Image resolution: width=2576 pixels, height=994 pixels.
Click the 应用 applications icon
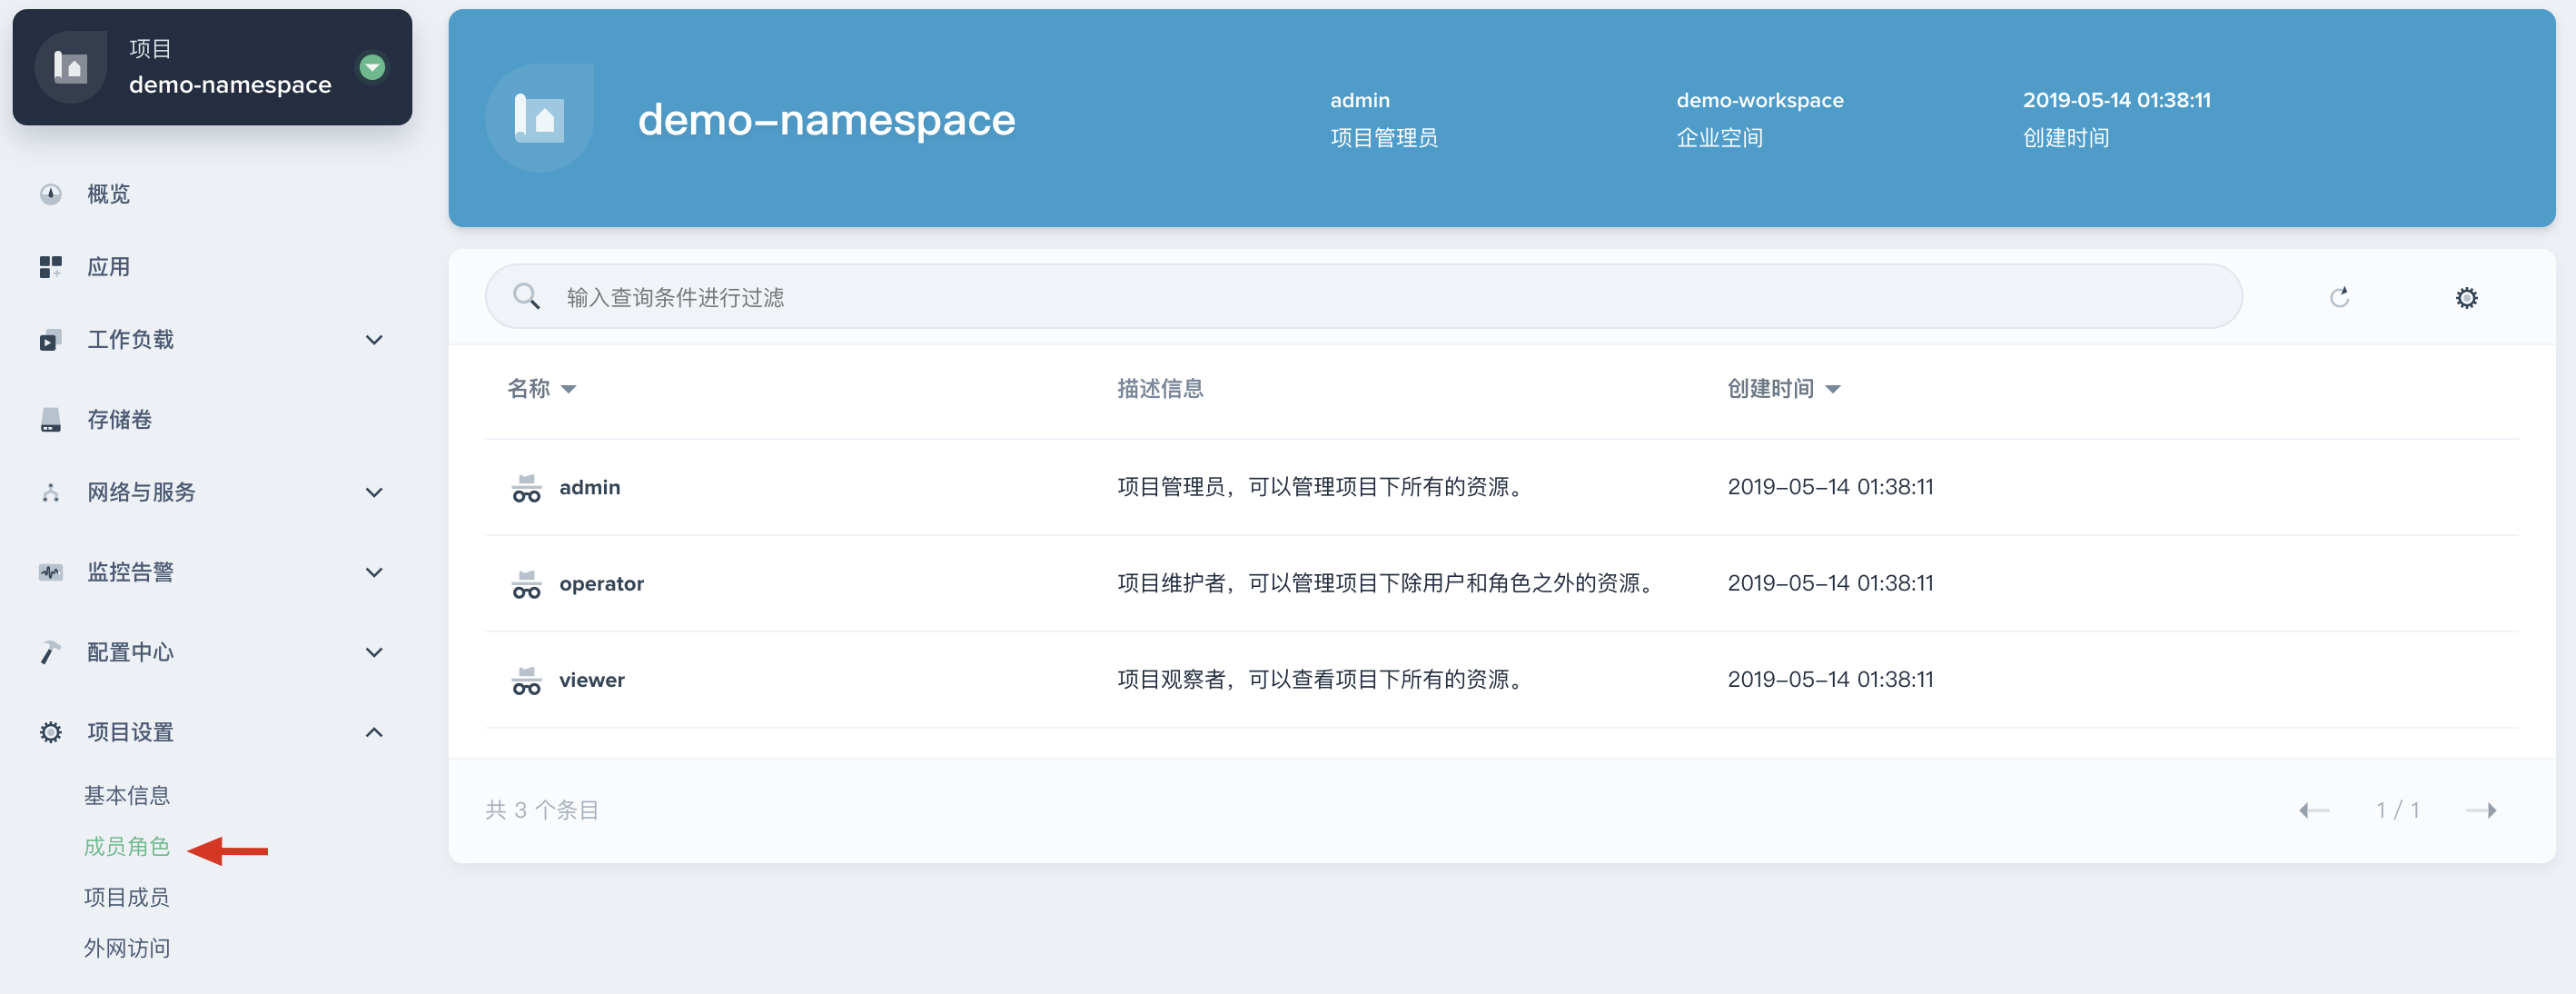[50, 267]
